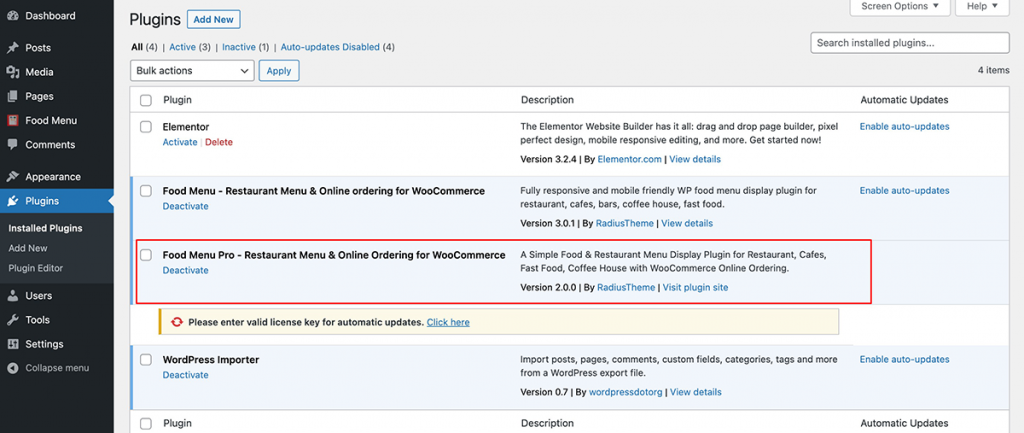Click the Add New button beside Plugins title

[x=214, y=19]
